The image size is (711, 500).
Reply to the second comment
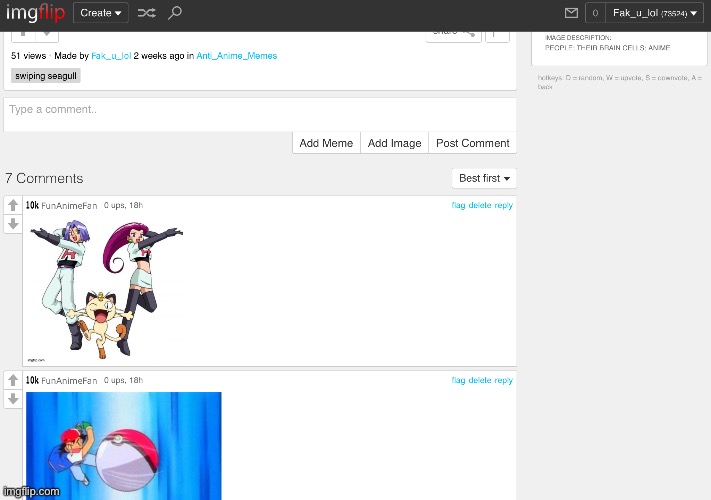click(x=503, y=380)
